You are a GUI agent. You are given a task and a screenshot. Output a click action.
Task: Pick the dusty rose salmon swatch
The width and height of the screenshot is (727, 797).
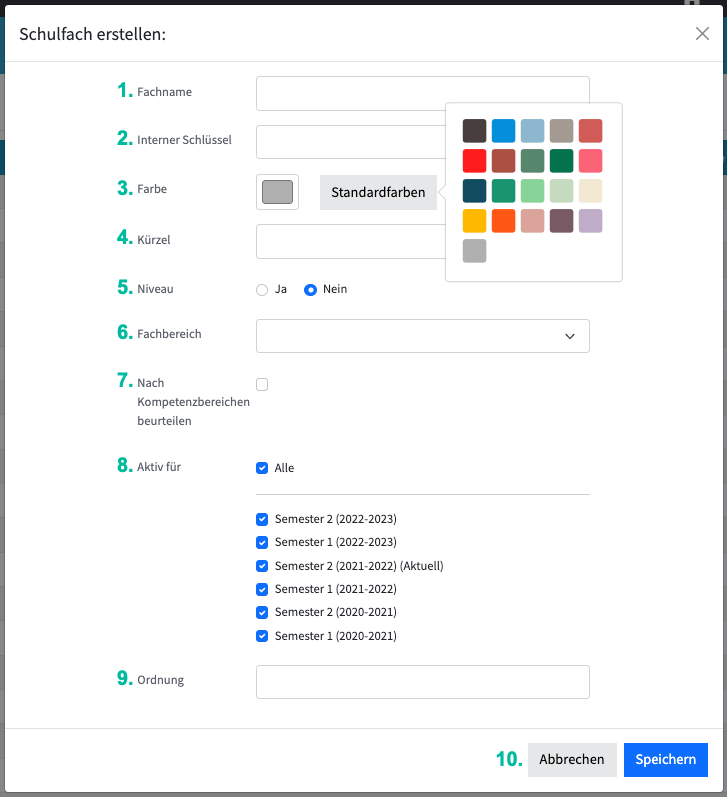[532, 221]
